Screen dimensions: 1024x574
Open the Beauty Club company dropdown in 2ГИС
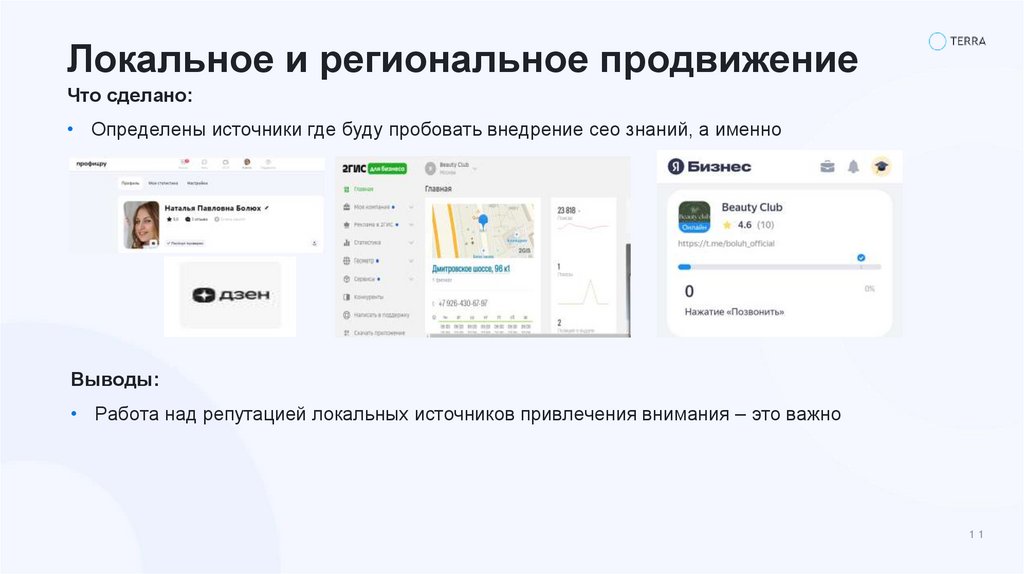tap(451, 168)
